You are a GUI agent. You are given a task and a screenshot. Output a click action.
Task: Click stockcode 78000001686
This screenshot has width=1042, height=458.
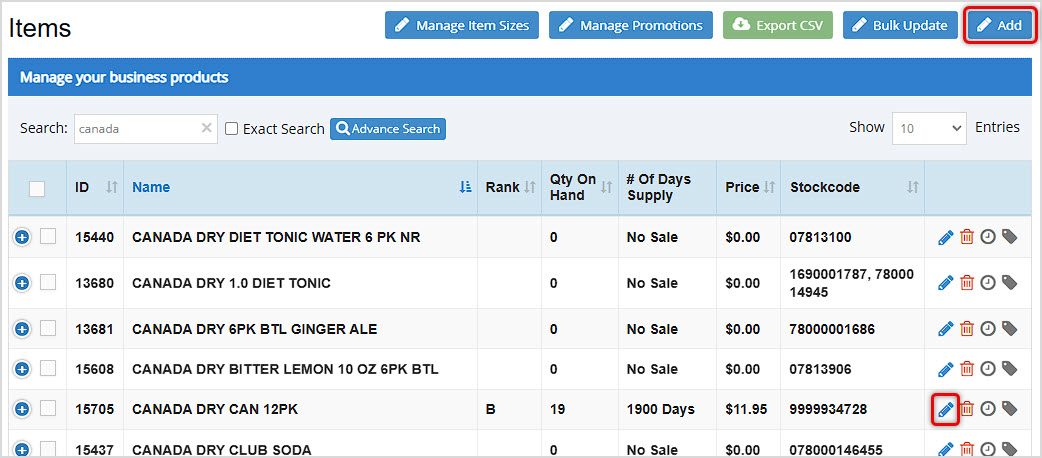click(832, 329)
